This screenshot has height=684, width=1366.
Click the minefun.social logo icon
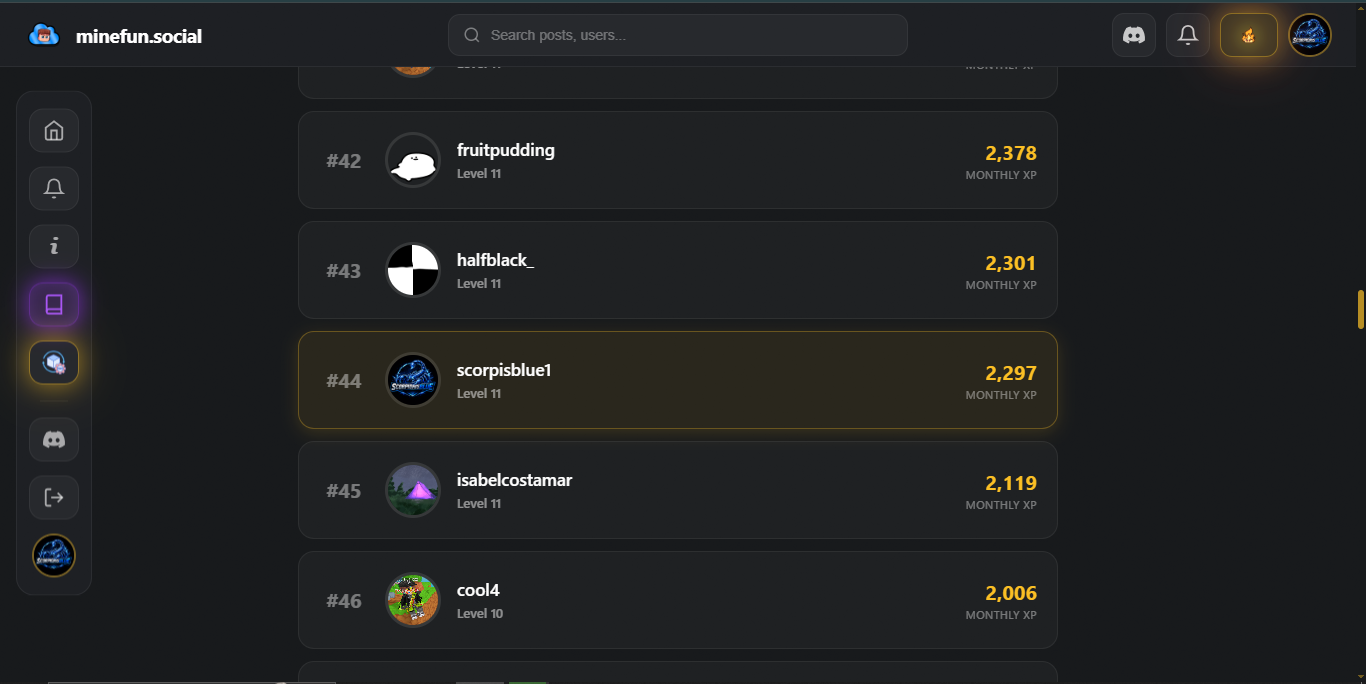point(44,35)
